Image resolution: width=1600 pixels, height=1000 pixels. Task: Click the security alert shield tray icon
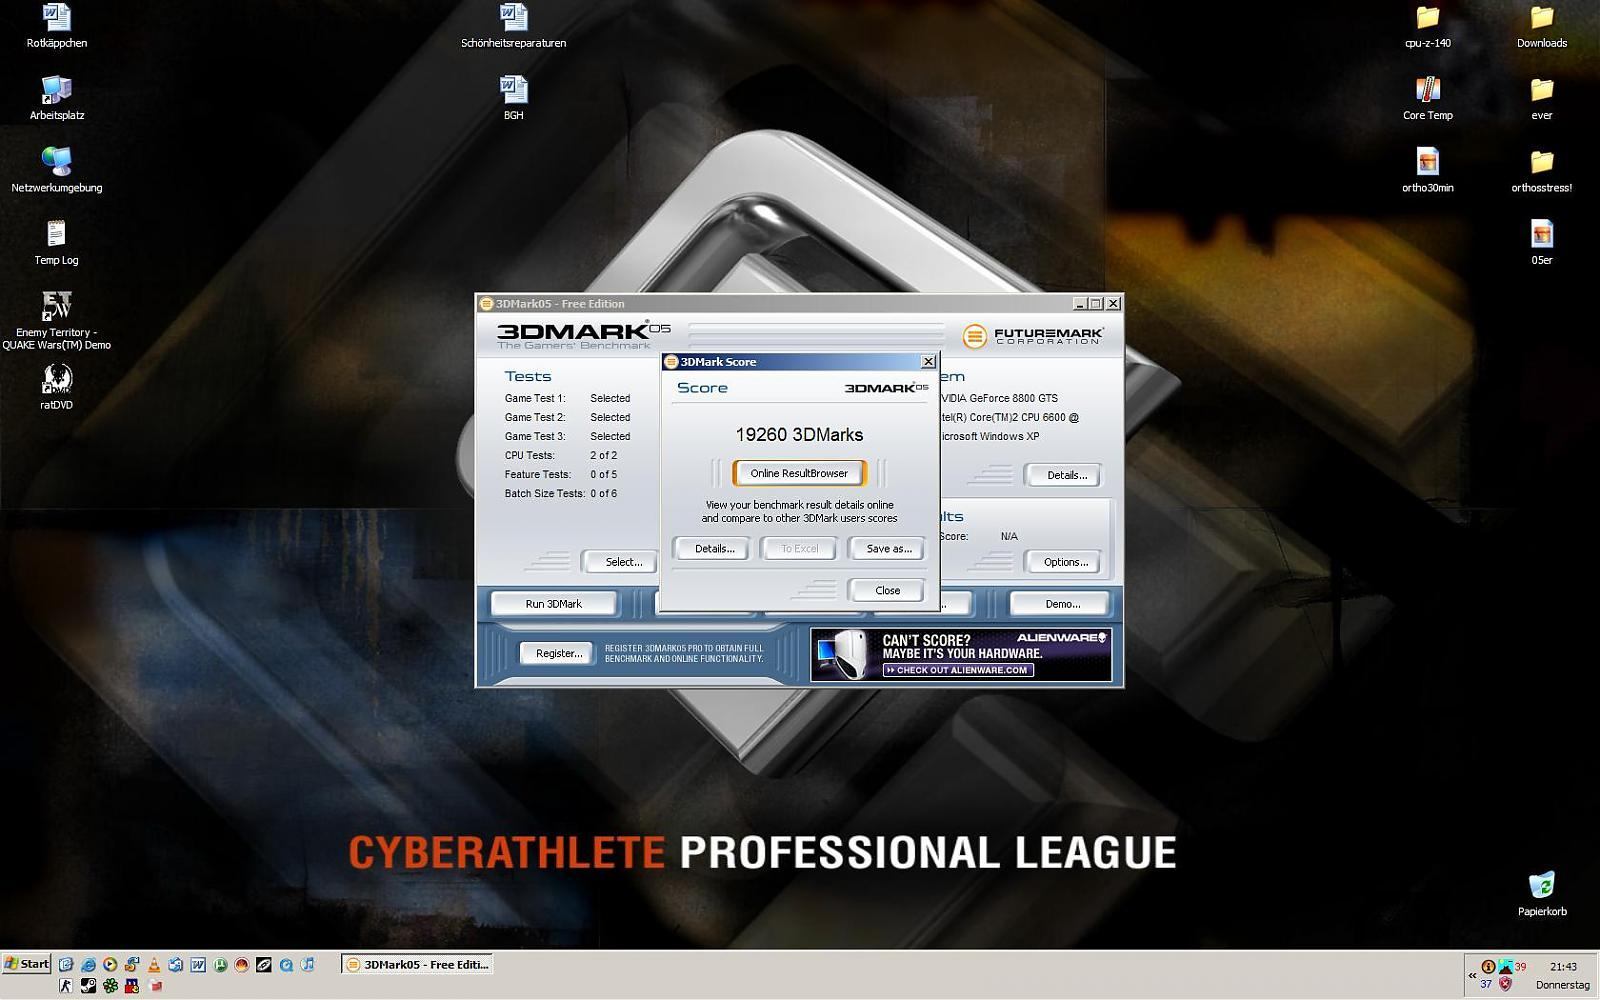pos(1505,984)
